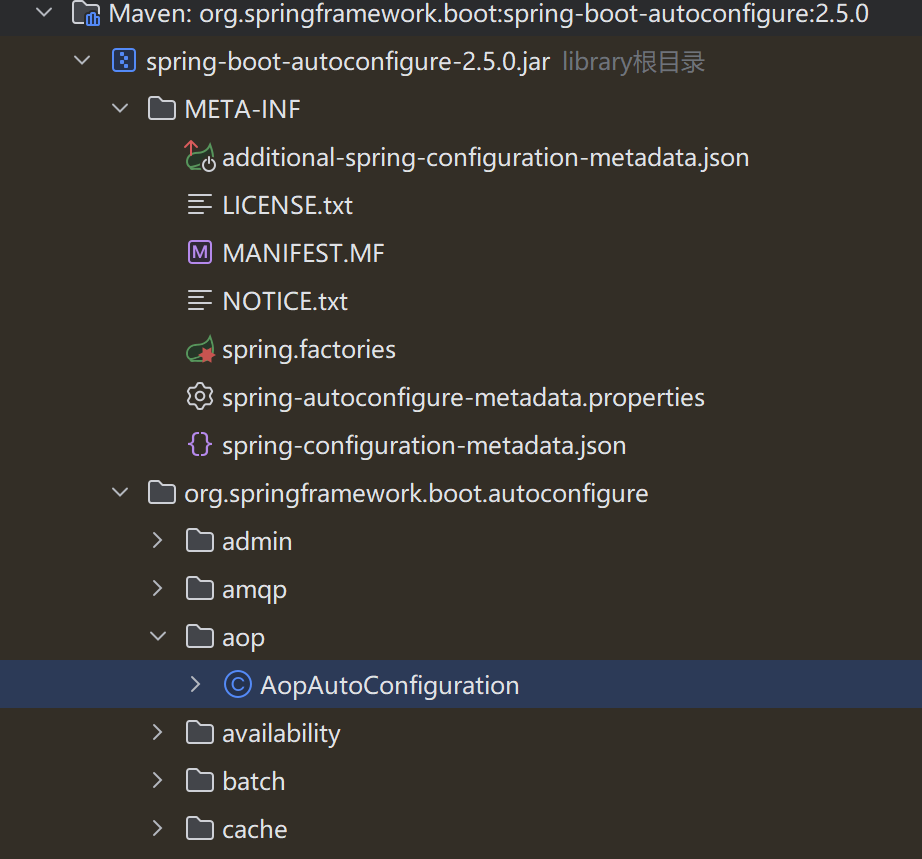This screenshot has width=922, height=859.
Task: Expand the admin package
Action: tap(157, 541)
